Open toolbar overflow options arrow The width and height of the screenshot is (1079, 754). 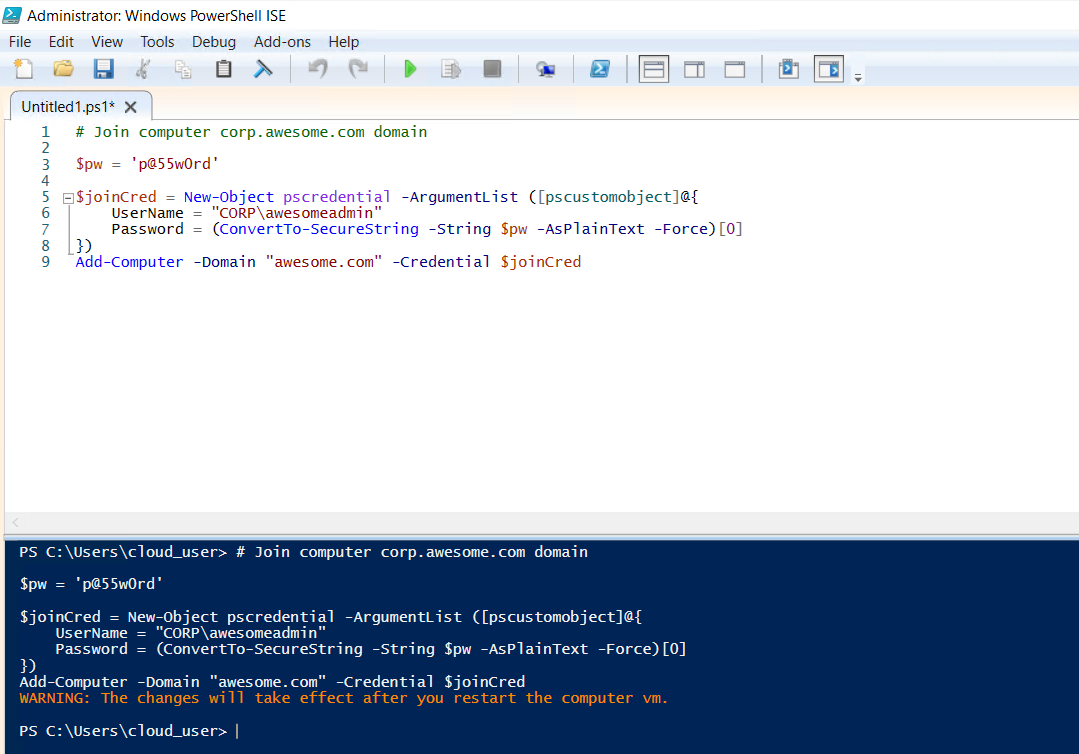(x=858, y=78)
